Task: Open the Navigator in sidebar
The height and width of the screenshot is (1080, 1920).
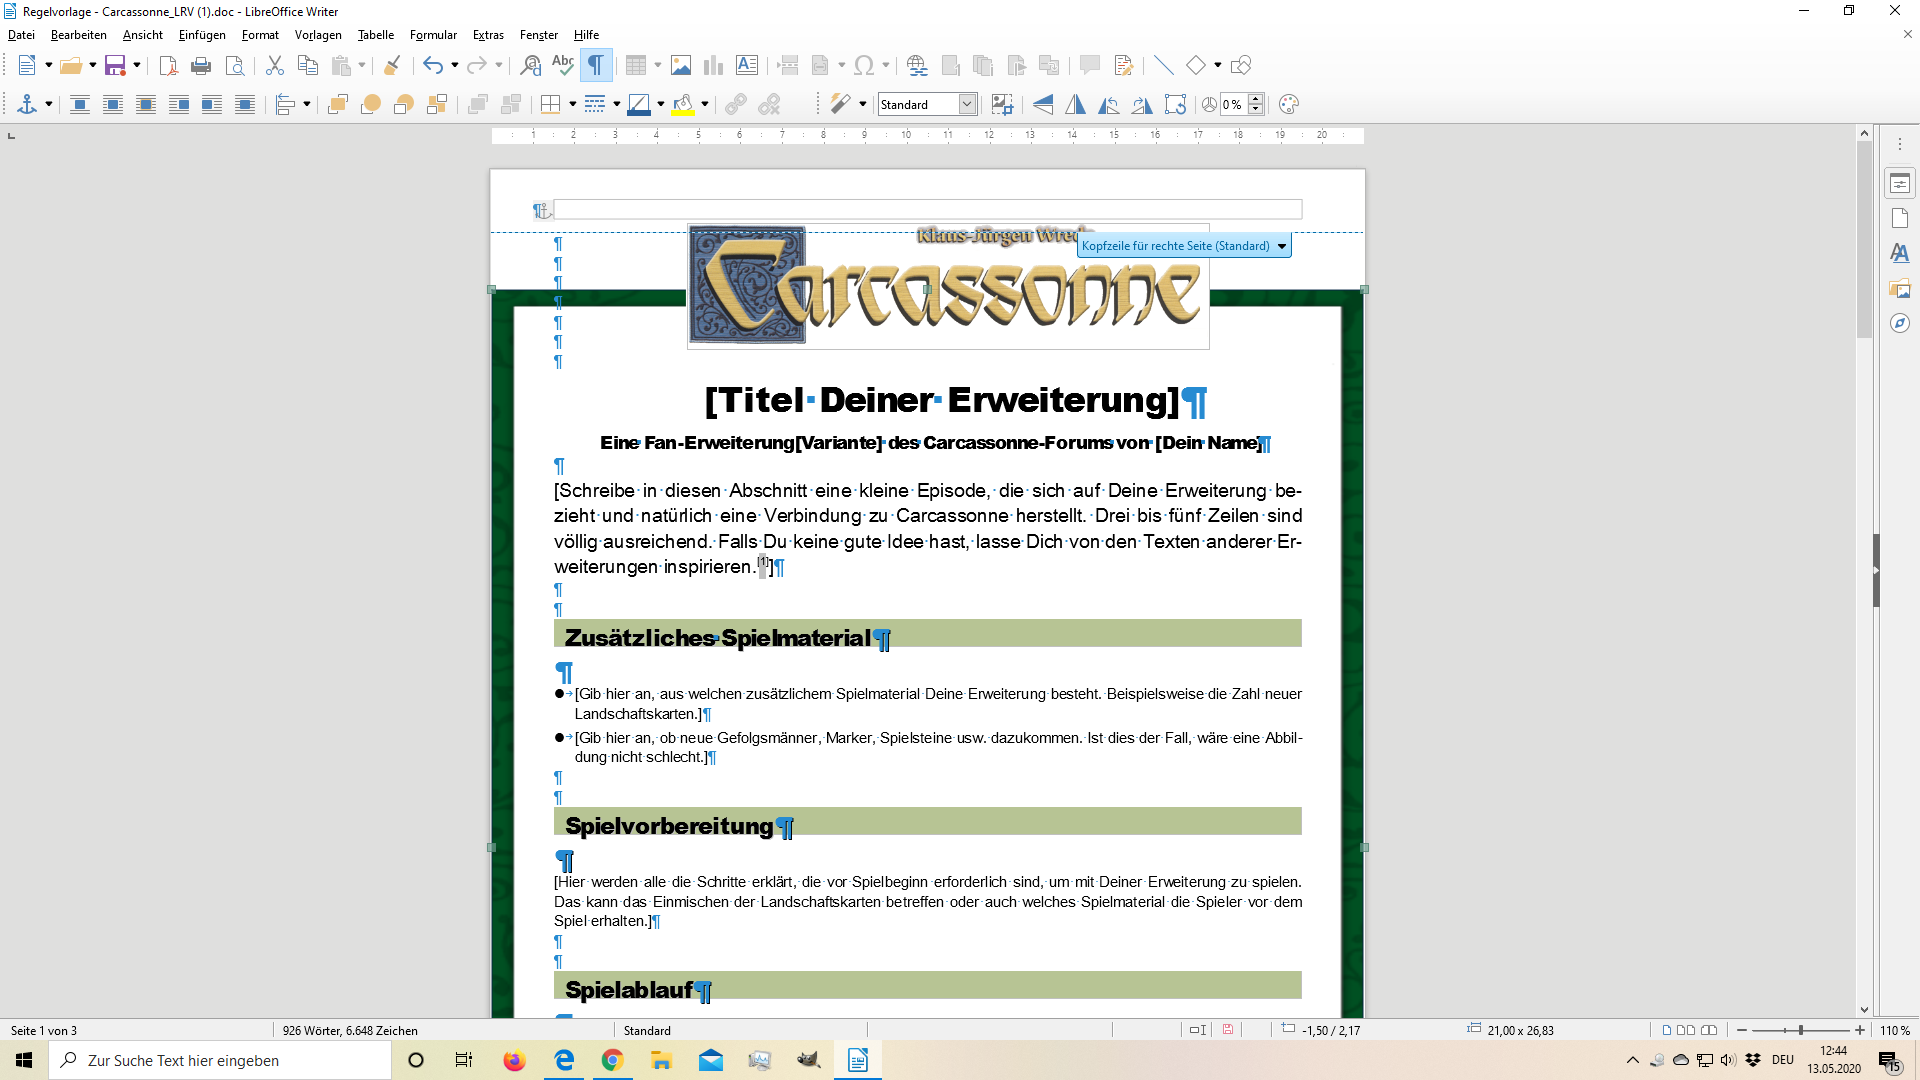Action: coord(1899,324)
